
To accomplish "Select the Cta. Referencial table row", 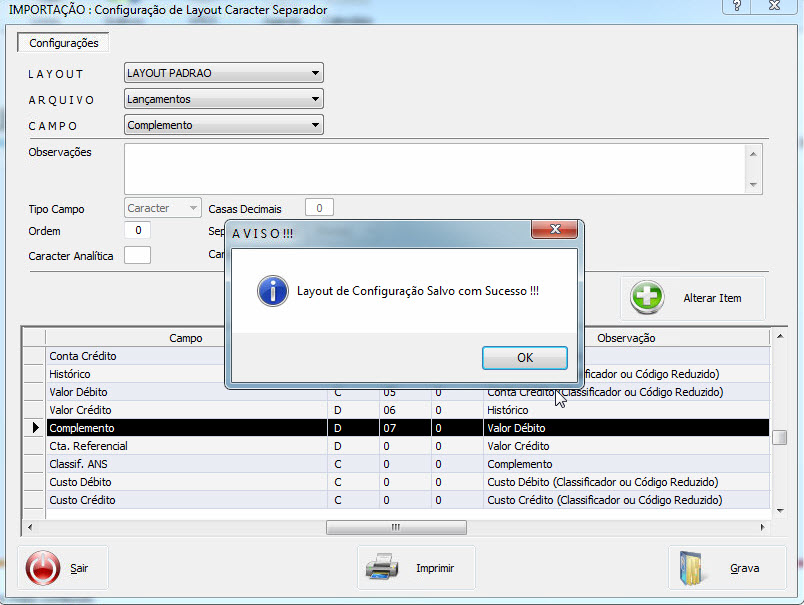I will pyautogui.click(x=185, y=446).
